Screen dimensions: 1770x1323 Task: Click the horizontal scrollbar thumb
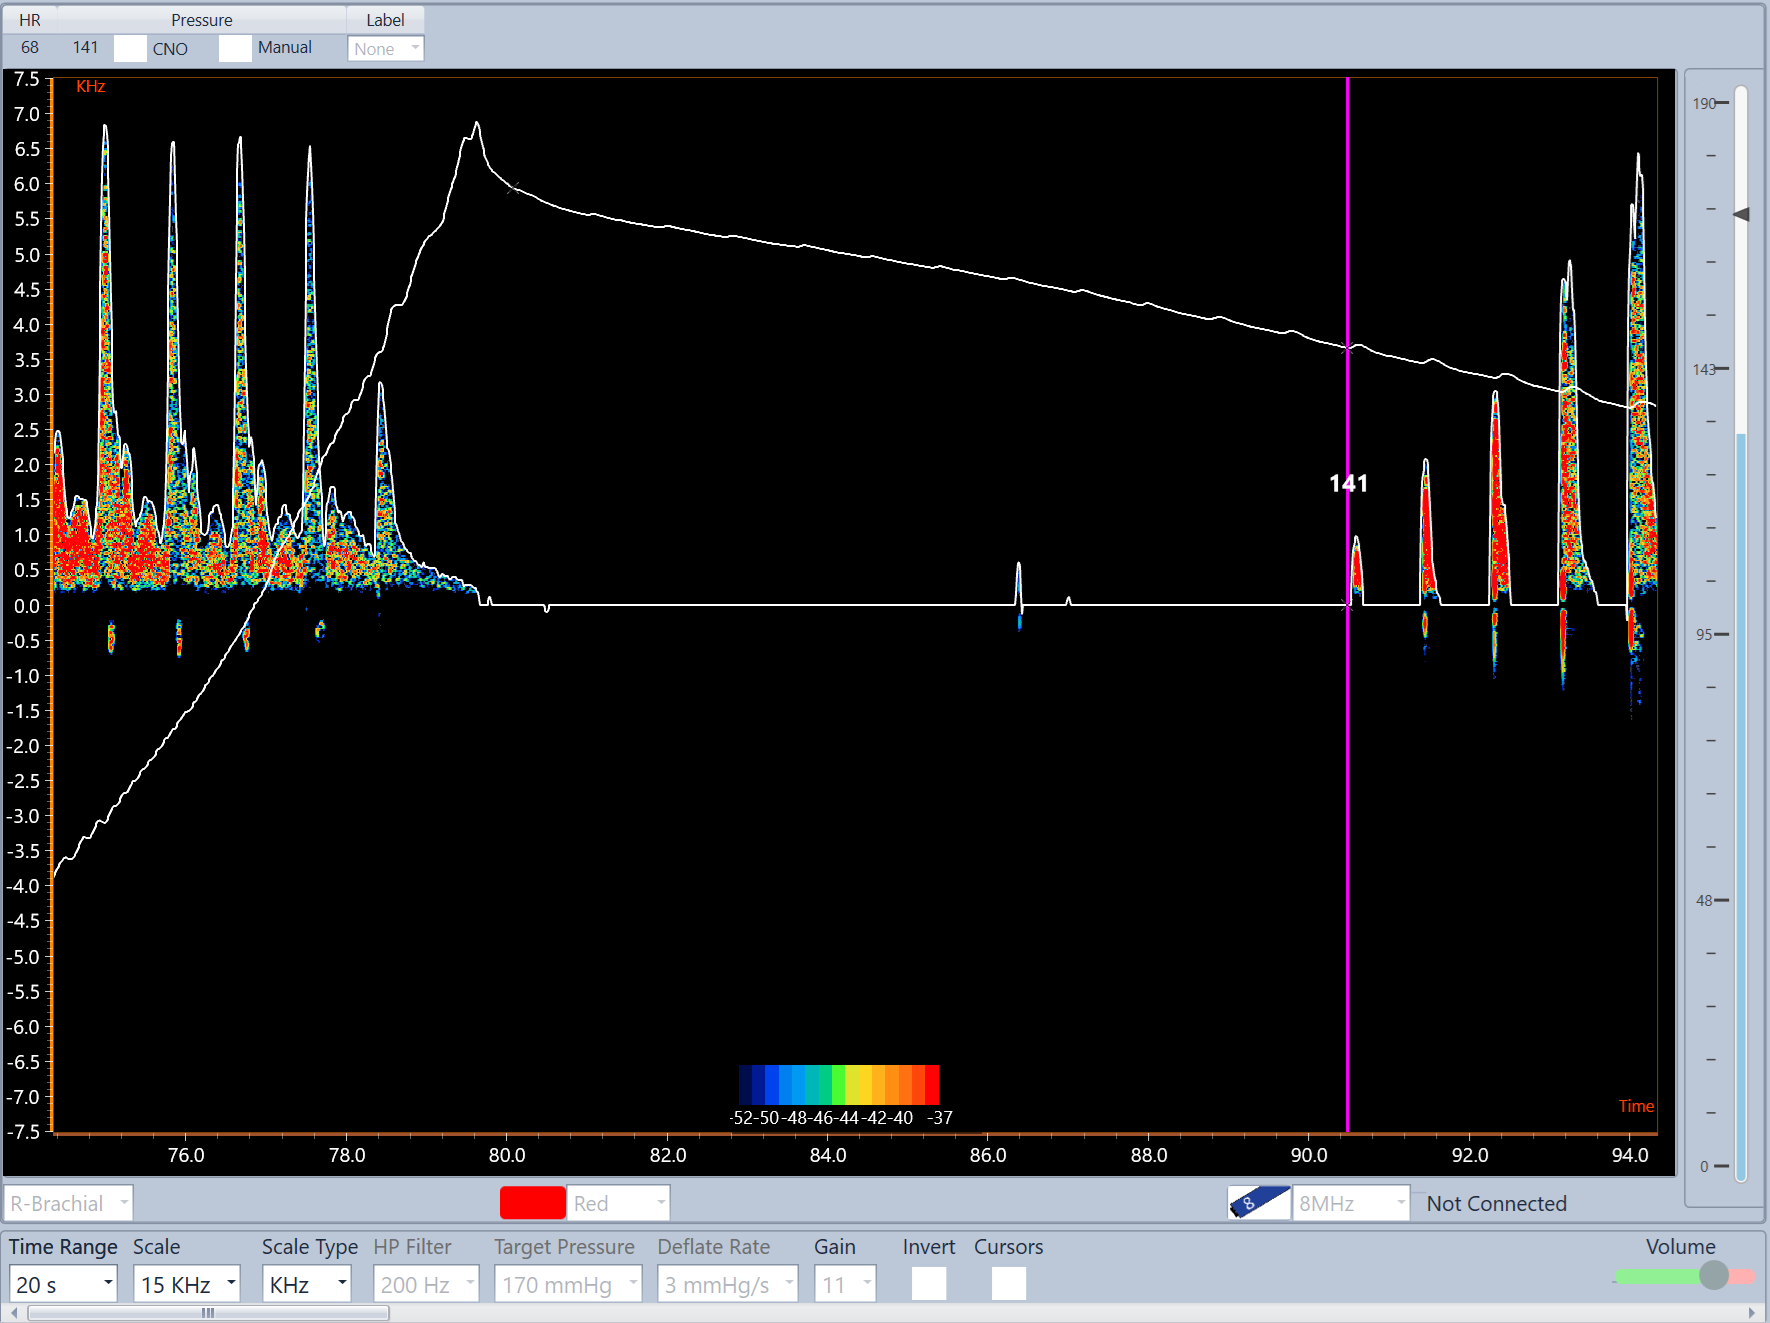point(208,1313)
